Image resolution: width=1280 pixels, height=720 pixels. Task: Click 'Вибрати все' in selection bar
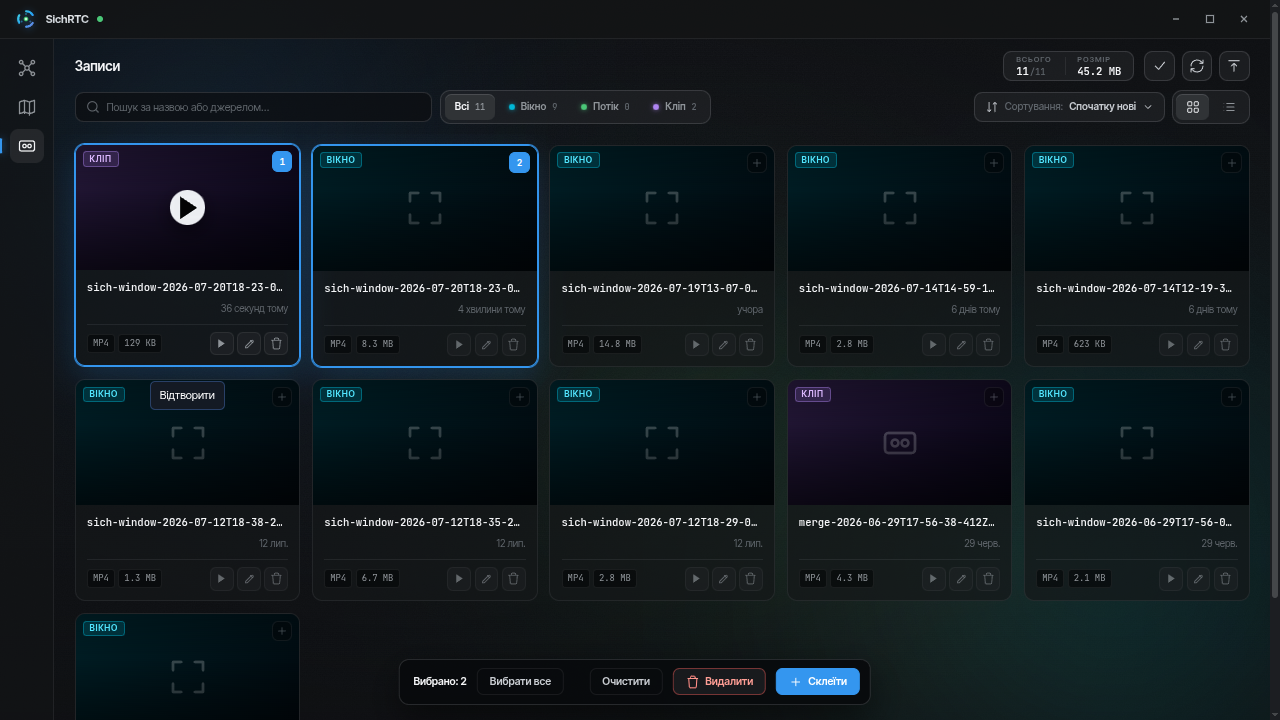(520, 681)
